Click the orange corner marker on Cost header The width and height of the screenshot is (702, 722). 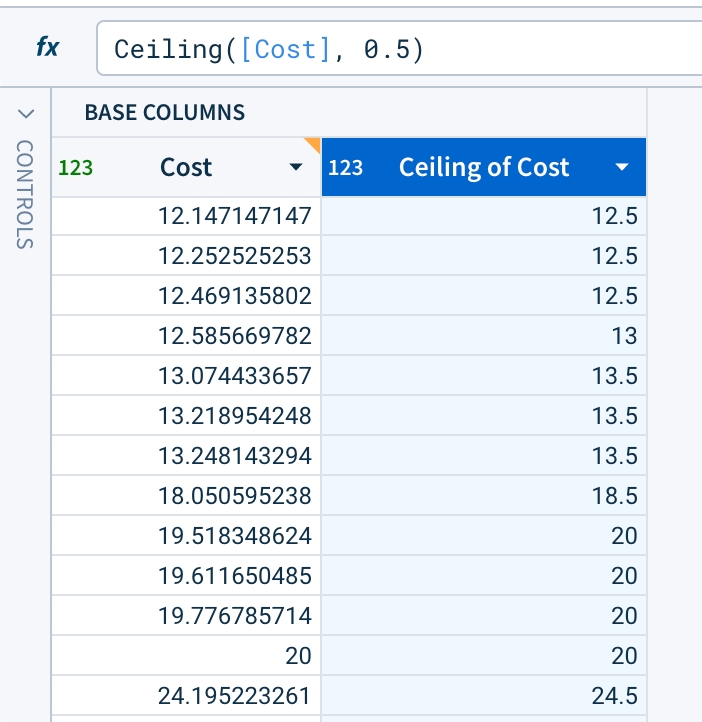[313, 145]
